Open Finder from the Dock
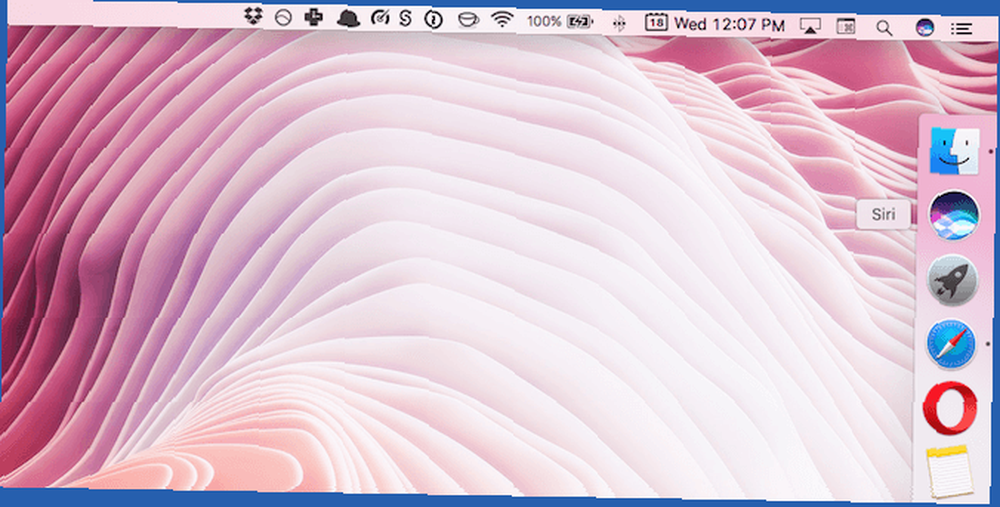 954,151
